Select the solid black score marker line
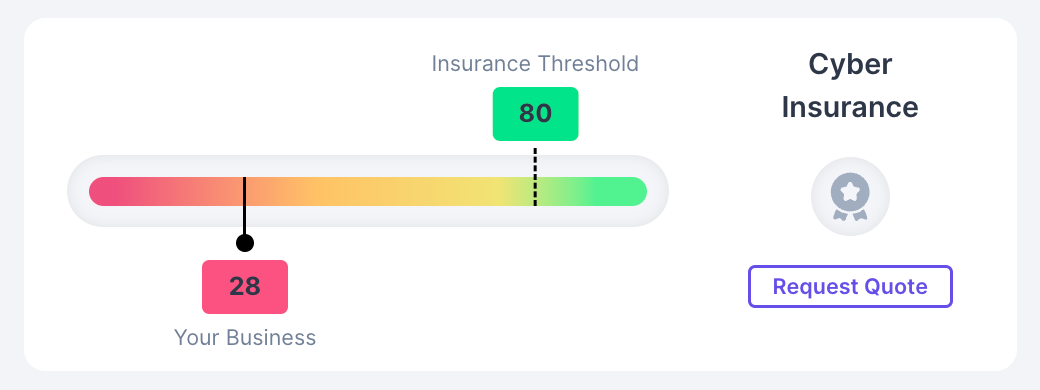The image size is (1040, 390). click(x=245, y=206)
